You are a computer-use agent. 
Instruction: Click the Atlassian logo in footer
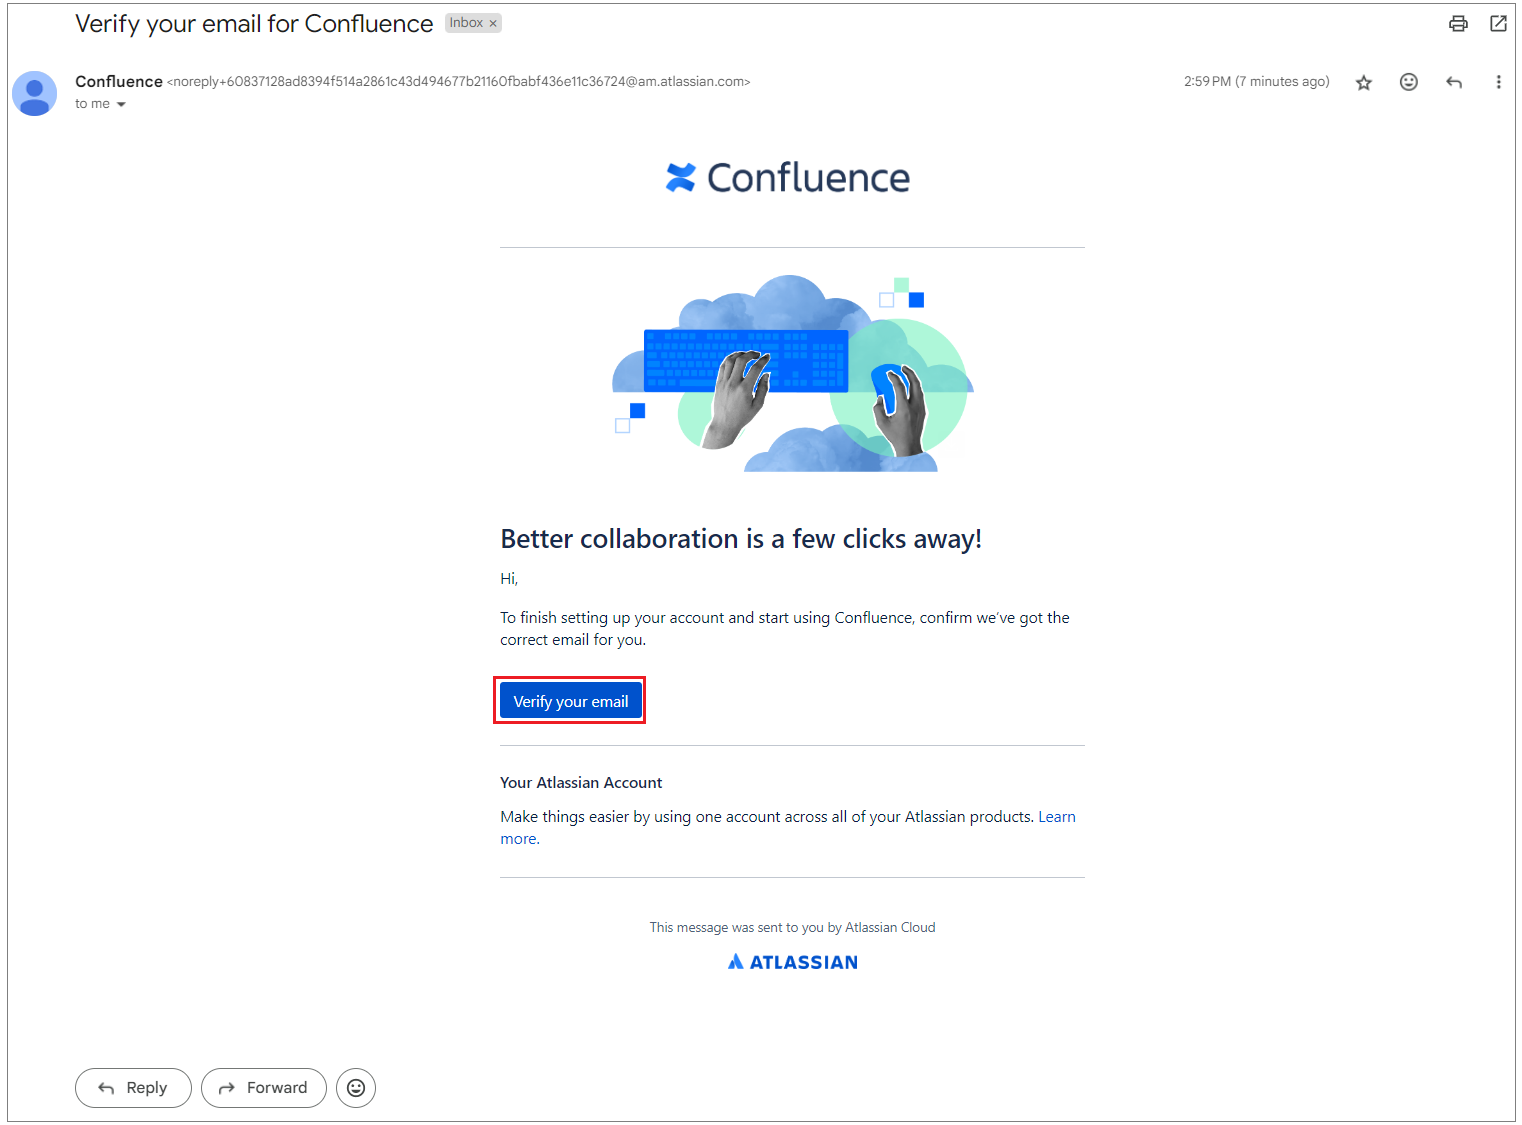pyautogui.click(x=792, y=962)
